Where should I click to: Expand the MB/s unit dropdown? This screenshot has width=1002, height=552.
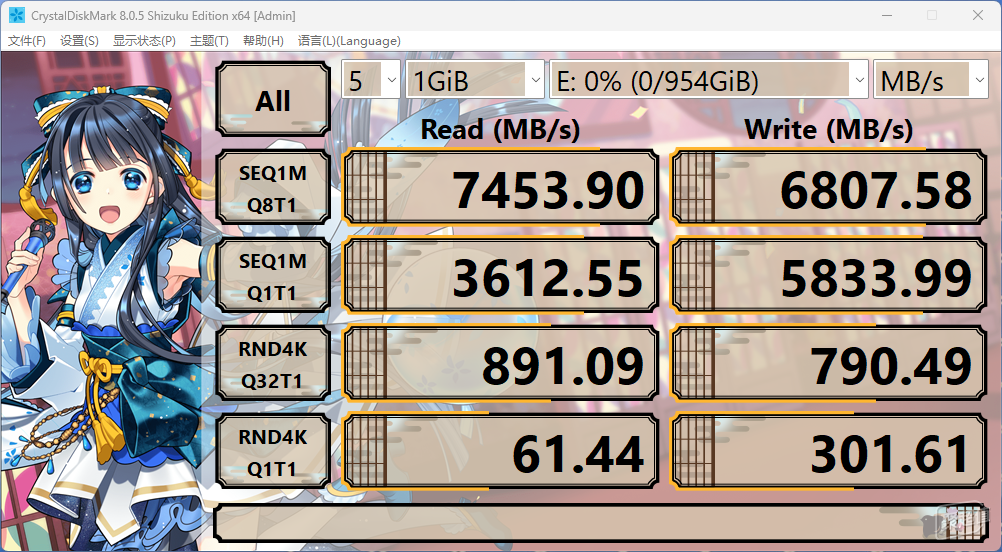pos(930,80)
